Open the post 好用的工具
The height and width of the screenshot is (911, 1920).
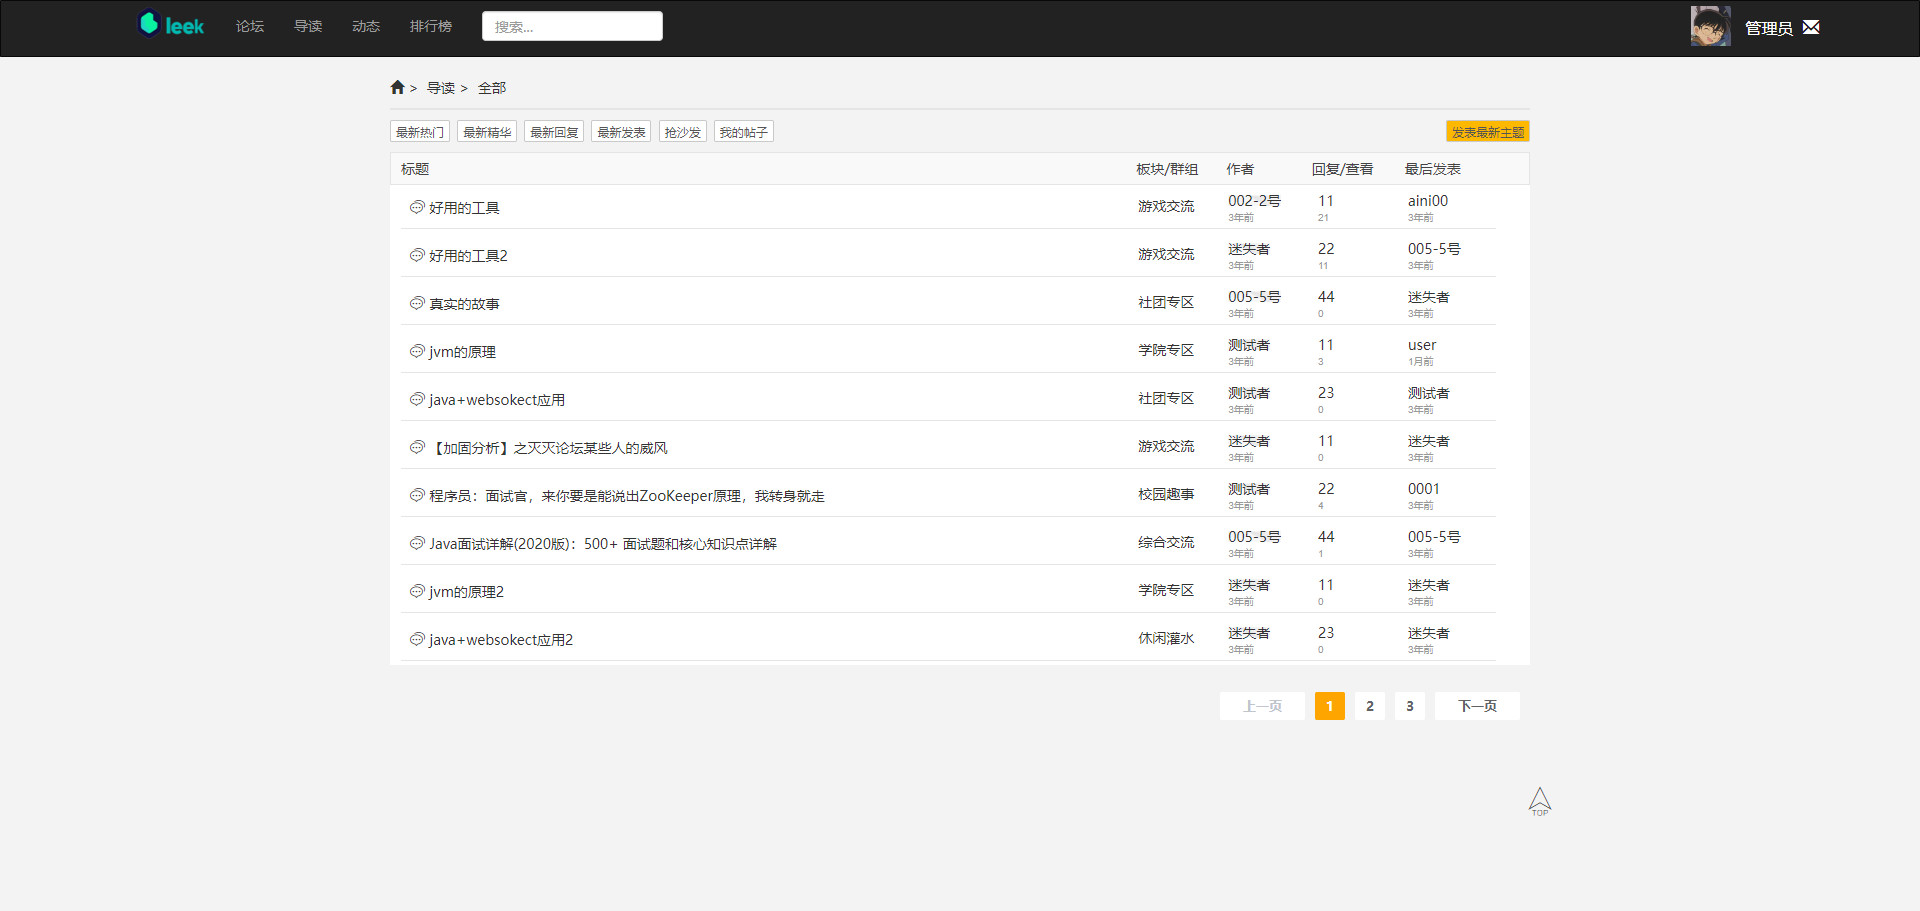point(464,208)
